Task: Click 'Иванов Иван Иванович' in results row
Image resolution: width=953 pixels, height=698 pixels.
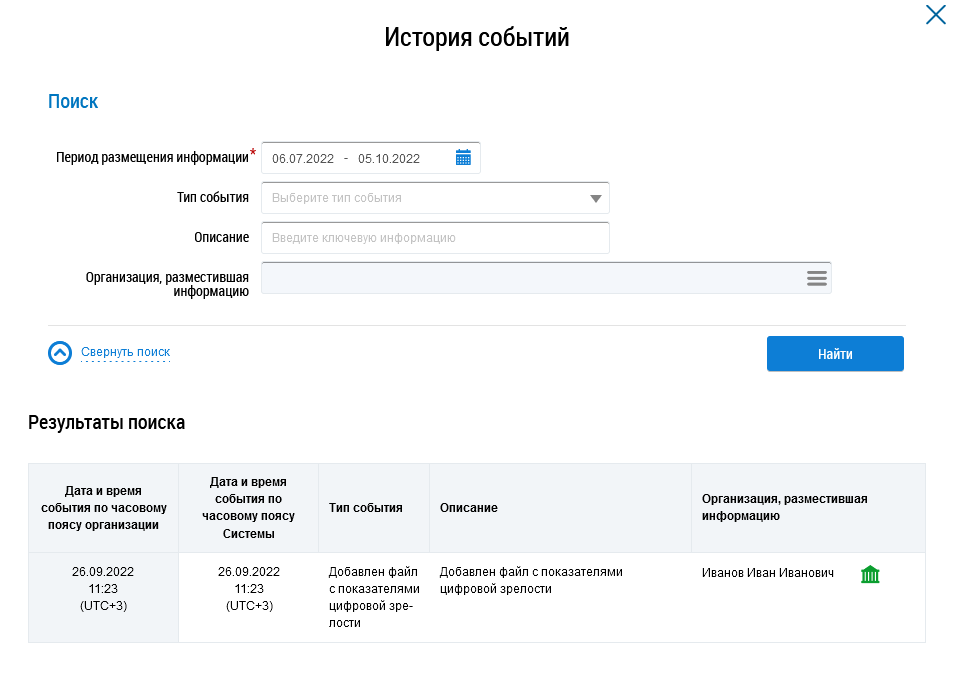Action: [x=768, y=573]
